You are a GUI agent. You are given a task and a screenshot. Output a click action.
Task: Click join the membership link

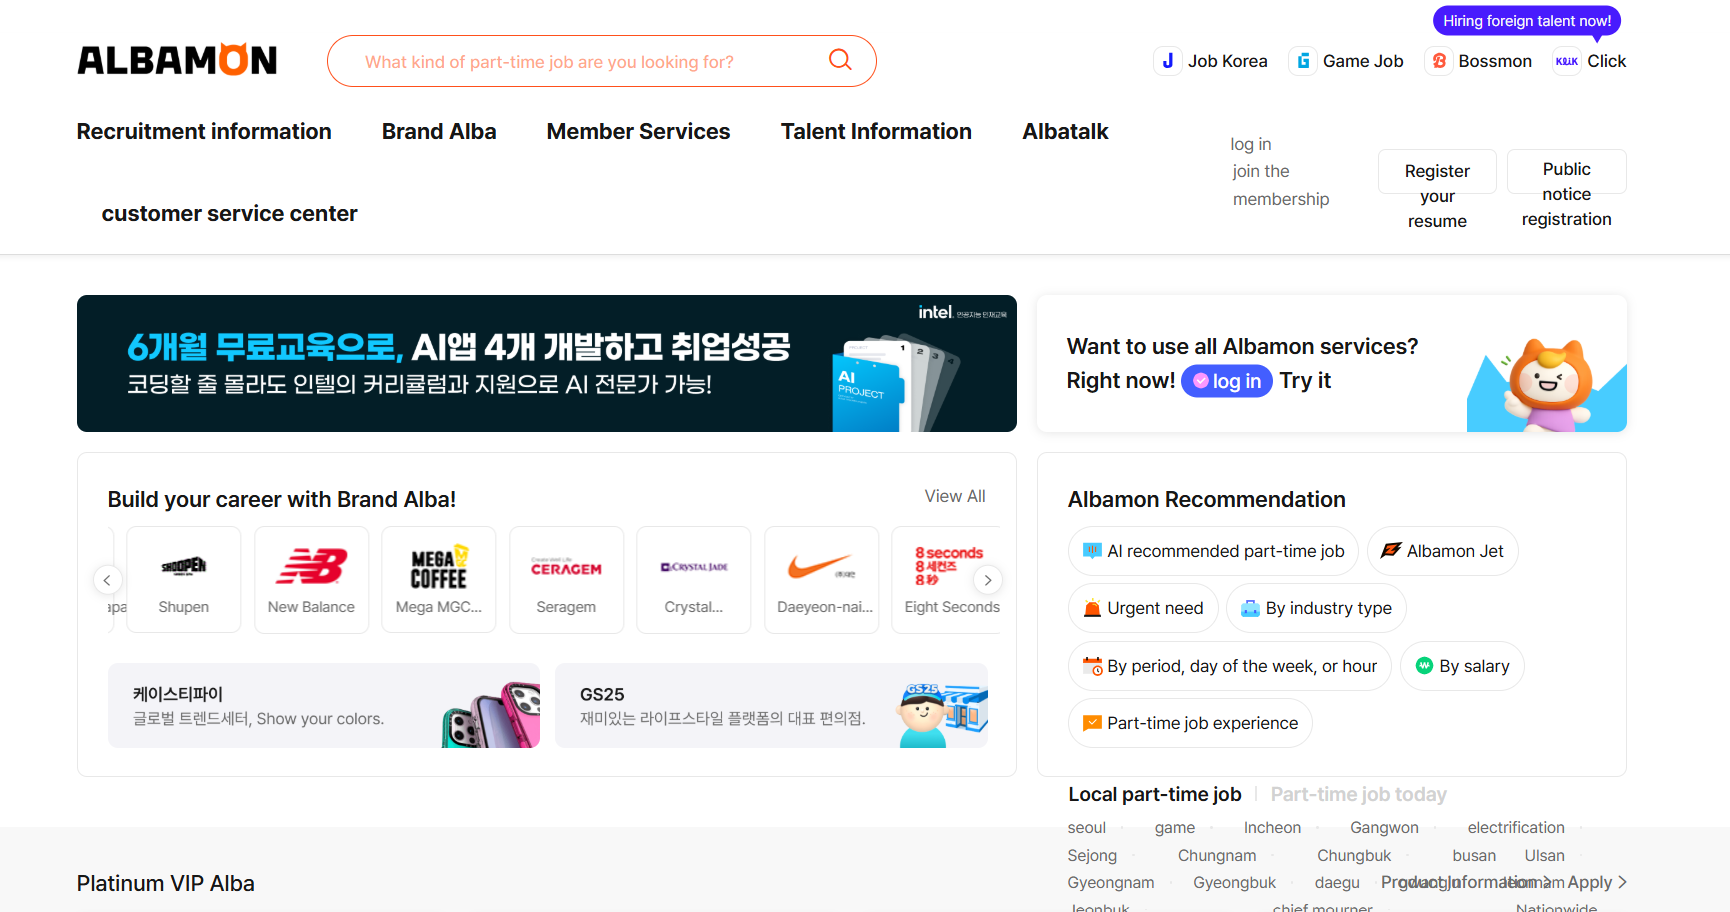[x=1281, y=185]
